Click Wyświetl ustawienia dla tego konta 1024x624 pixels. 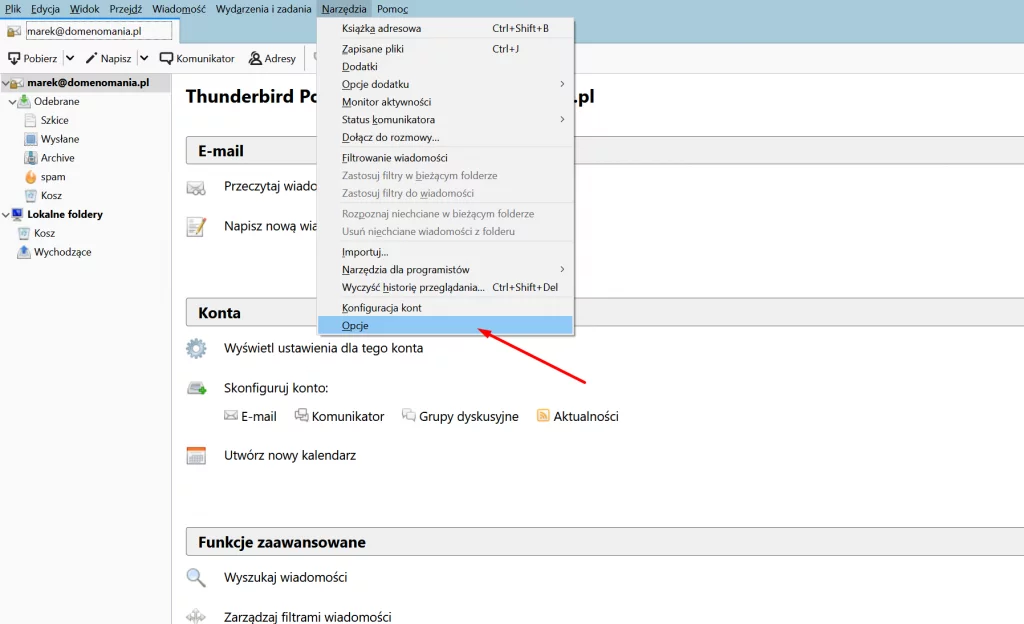323,348
